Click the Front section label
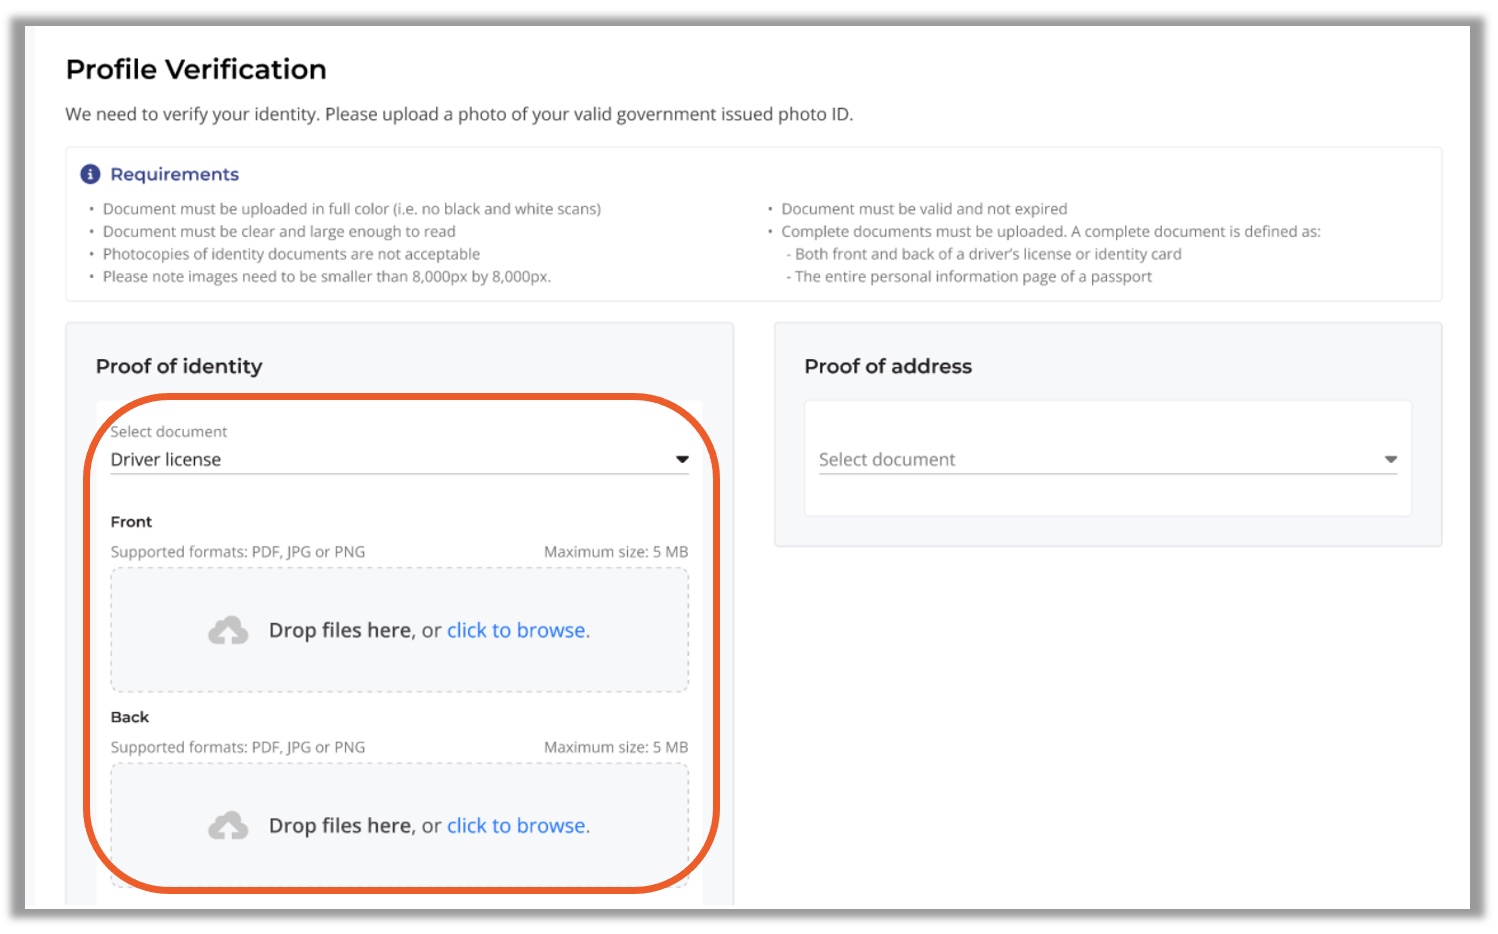Screen dimensions: 1498x934 pos(131,522)
